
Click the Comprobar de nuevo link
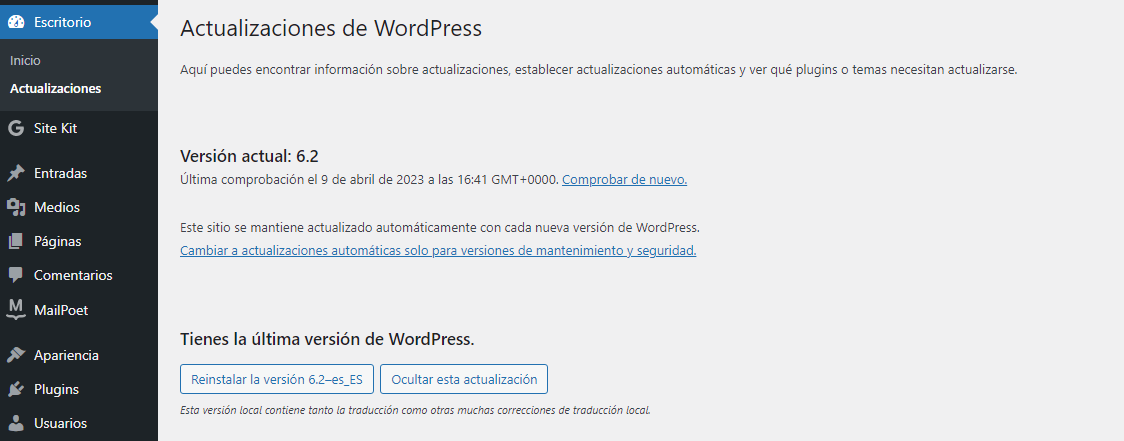[624, 179]
